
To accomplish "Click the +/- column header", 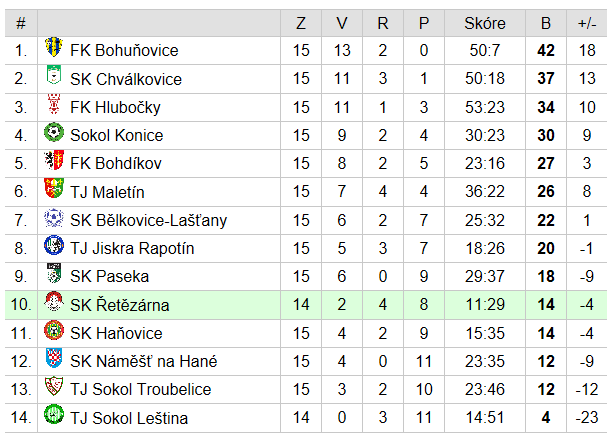I will (x=587, y=23).
